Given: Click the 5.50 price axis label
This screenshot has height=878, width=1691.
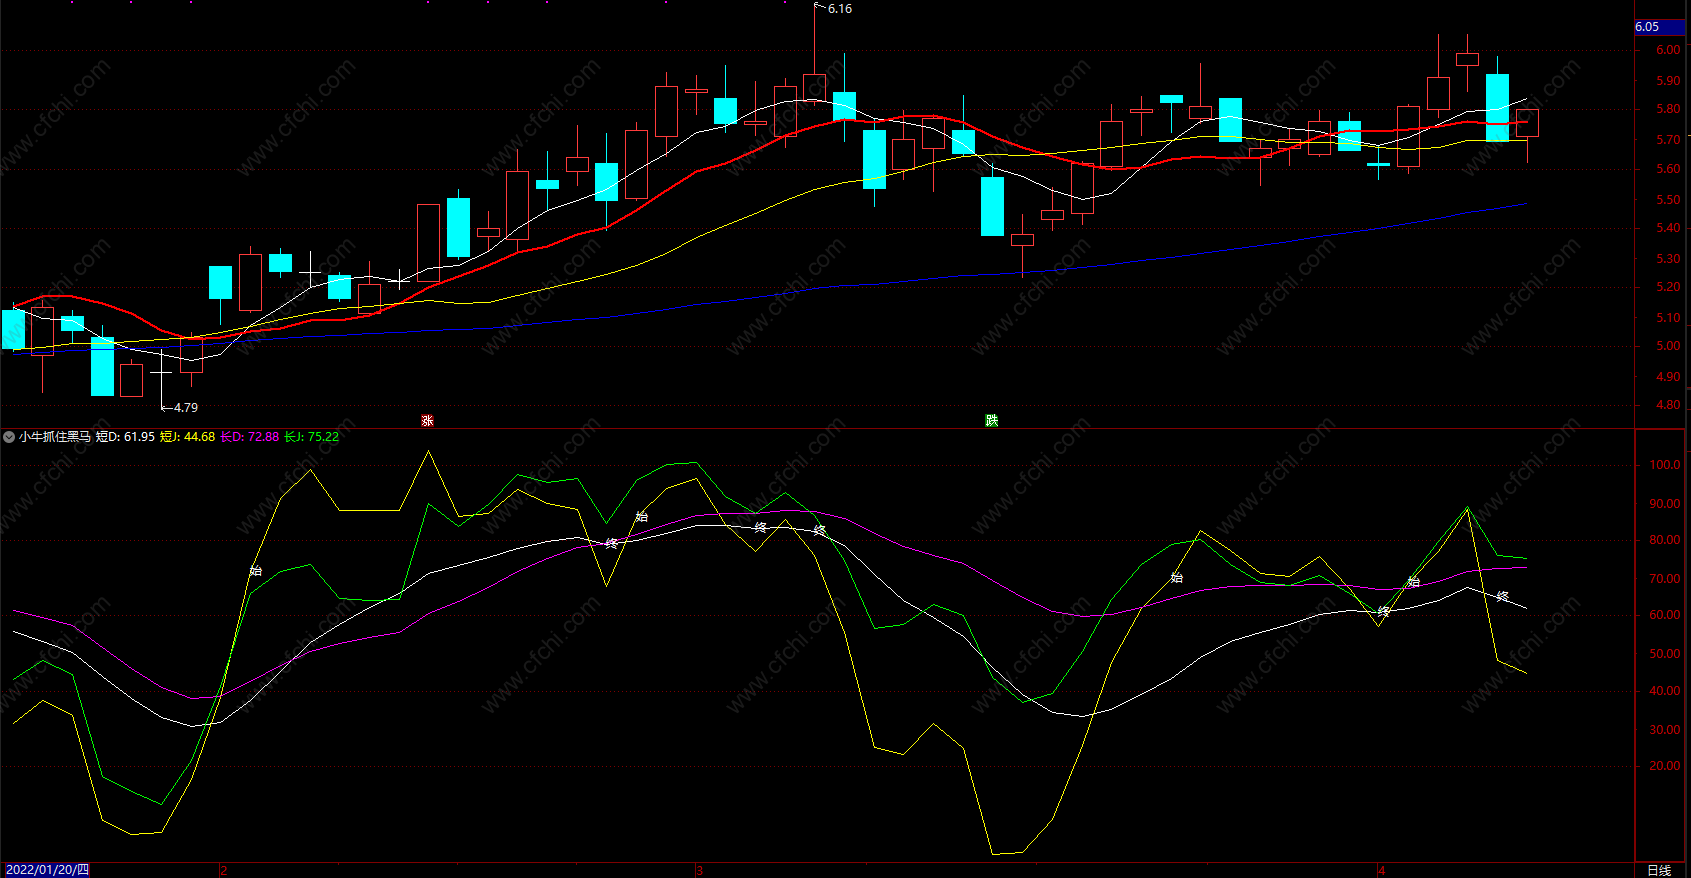Looking at the screenshot, I should coord(1667,200).
